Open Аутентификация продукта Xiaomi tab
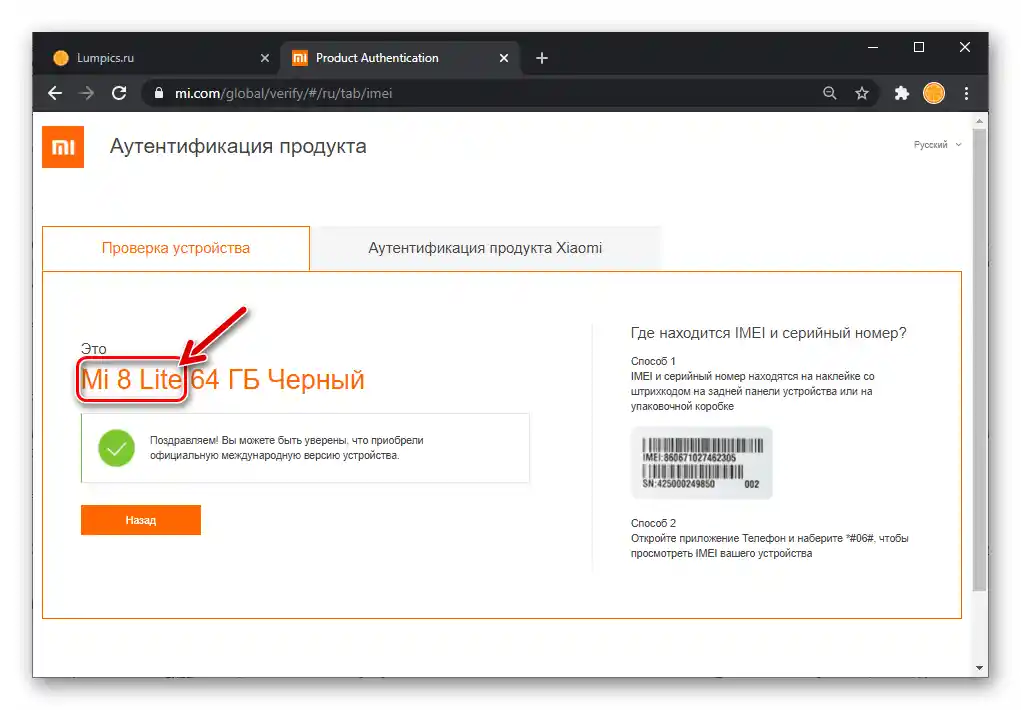The width and height of the screenshot is (1021, 710). (x=485, y=248)
